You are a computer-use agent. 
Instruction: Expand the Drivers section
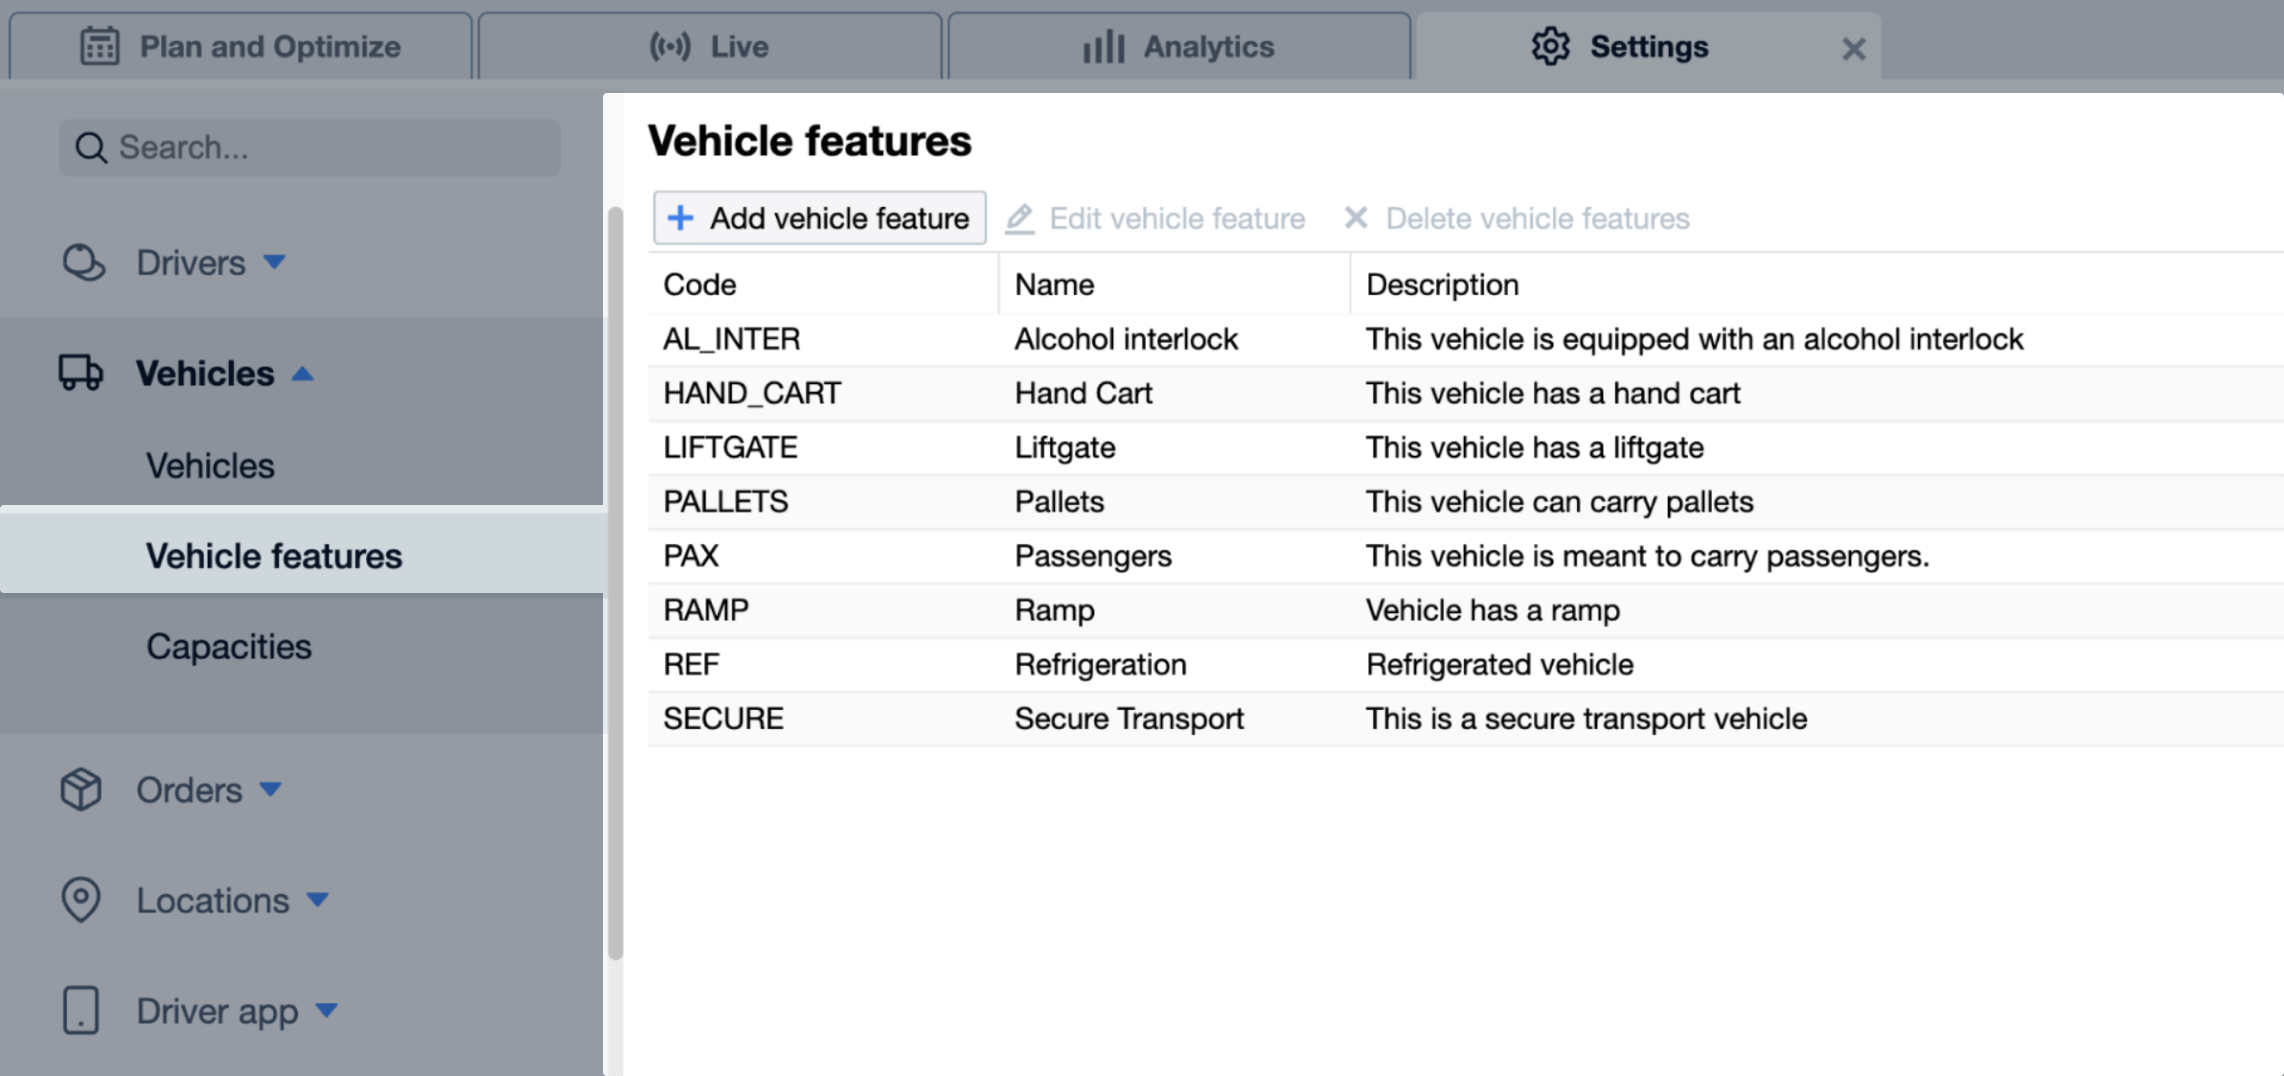click(x=272, y=262)
